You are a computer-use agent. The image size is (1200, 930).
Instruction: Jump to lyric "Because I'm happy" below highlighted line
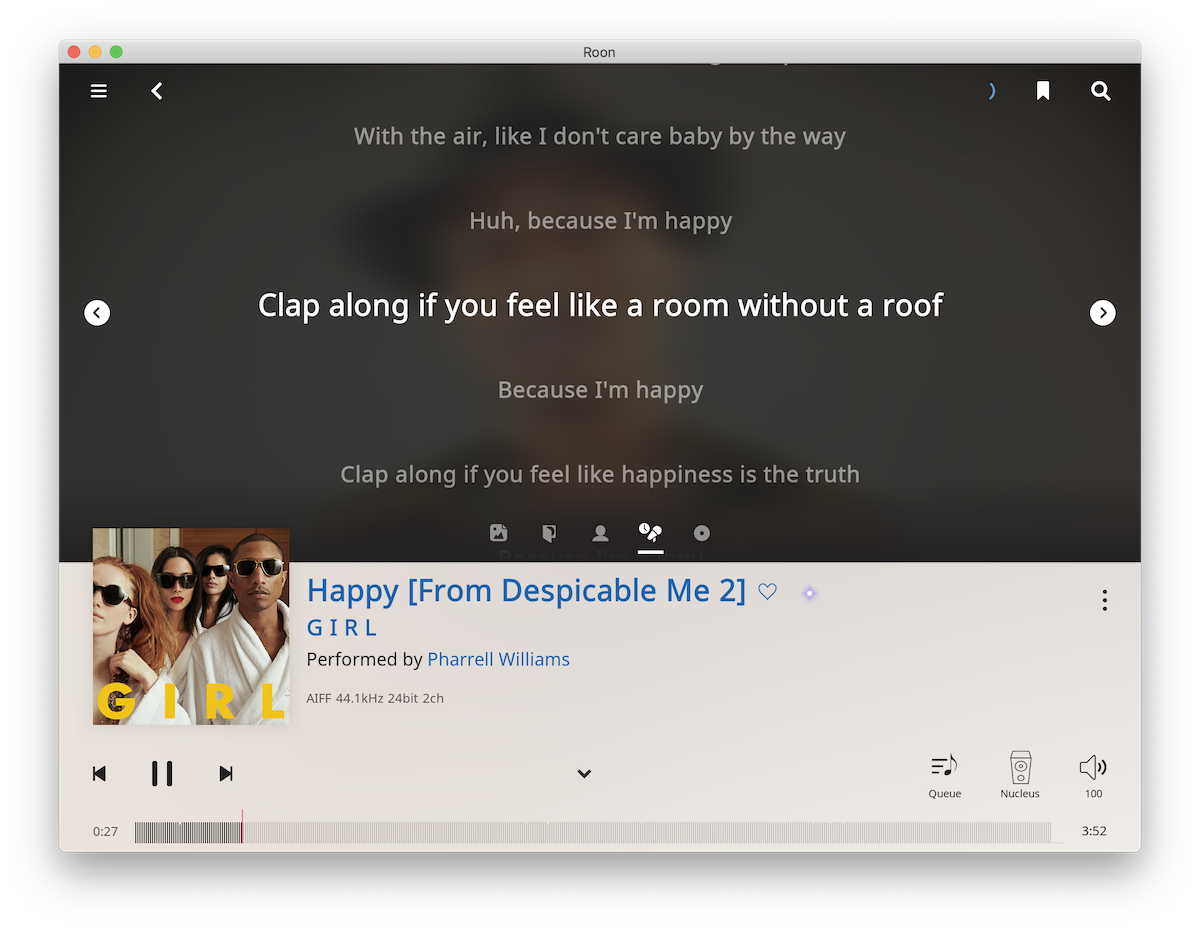(600, 389)
